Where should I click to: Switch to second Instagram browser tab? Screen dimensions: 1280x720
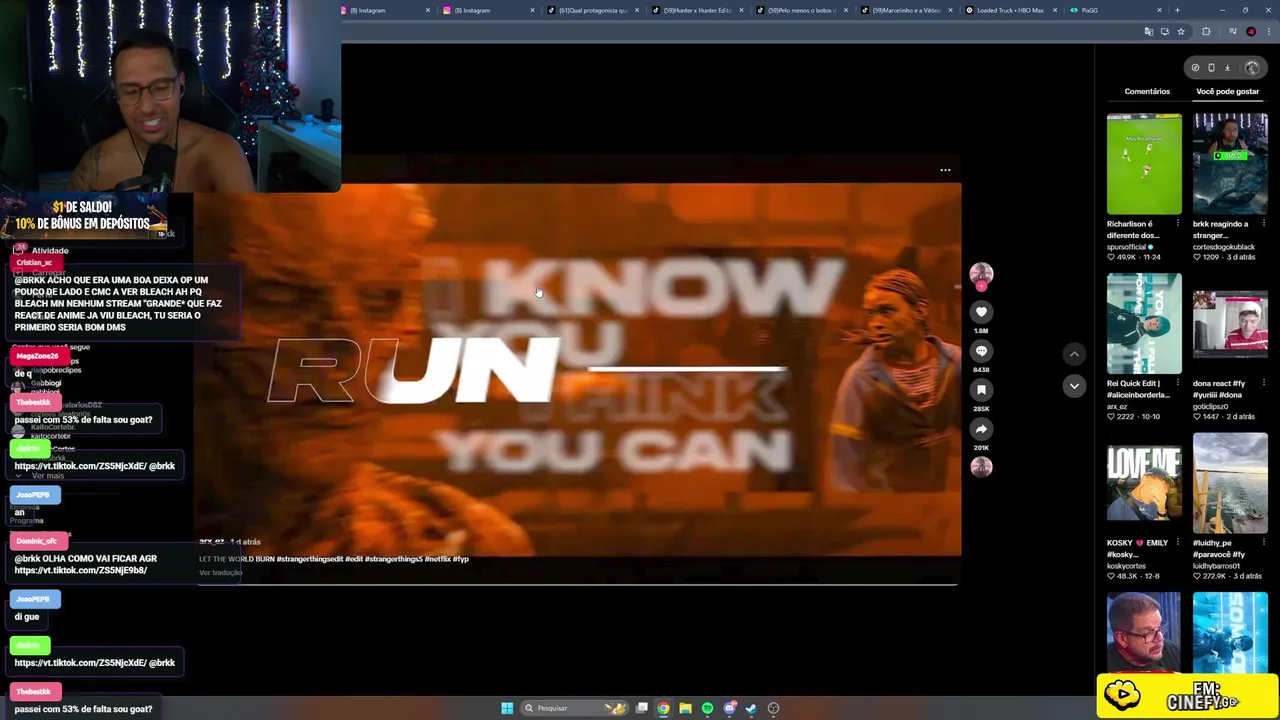click(x=490, y=10)
